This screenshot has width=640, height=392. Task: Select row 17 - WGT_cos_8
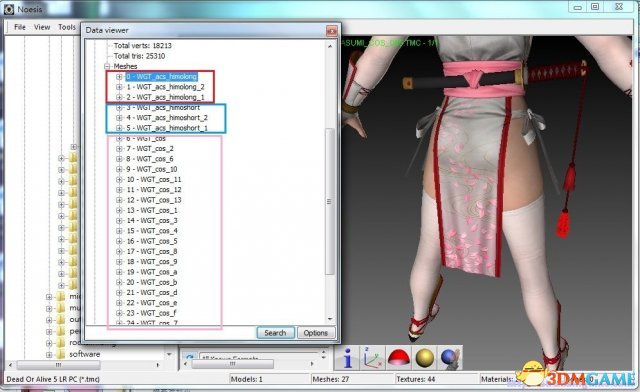coord(151,252)
